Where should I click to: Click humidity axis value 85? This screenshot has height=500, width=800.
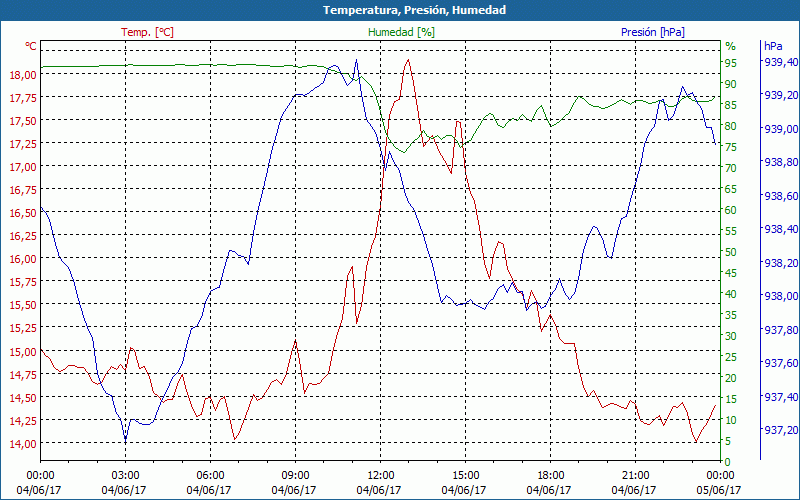(x=731, y=105)
